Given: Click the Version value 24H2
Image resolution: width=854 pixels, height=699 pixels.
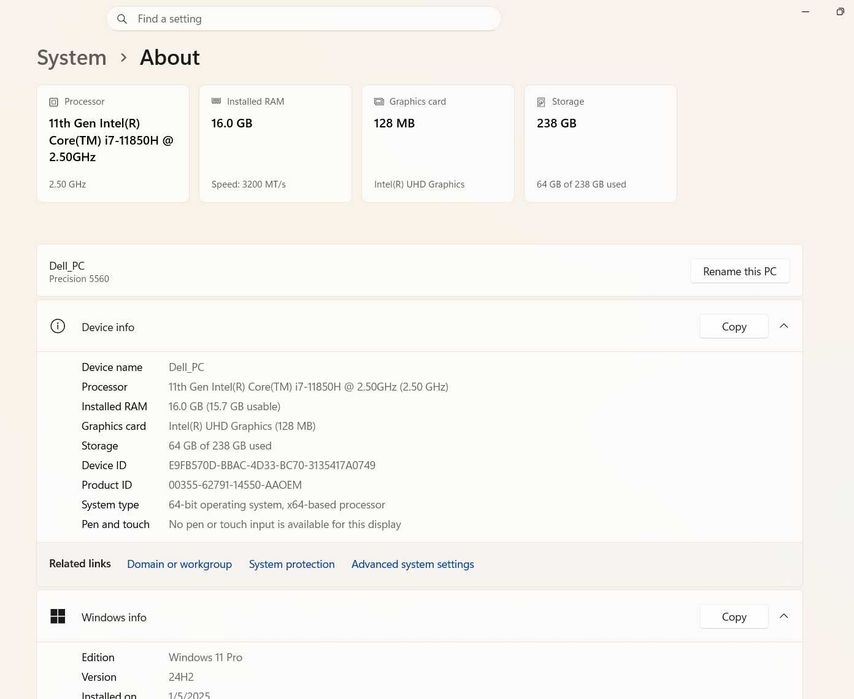Looking at the screenshot, I should [x=181, y=677].
